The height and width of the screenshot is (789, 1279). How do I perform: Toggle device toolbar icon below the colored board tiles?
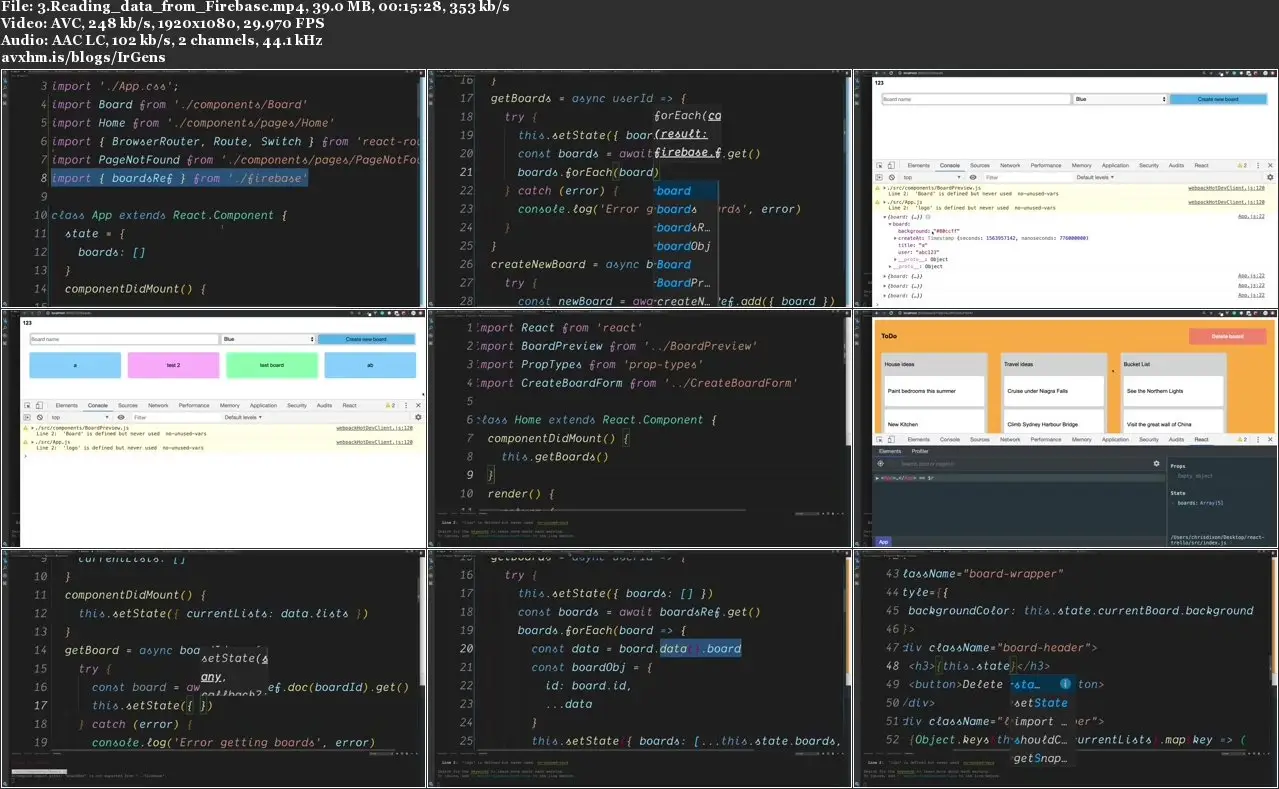pos(39,405)
